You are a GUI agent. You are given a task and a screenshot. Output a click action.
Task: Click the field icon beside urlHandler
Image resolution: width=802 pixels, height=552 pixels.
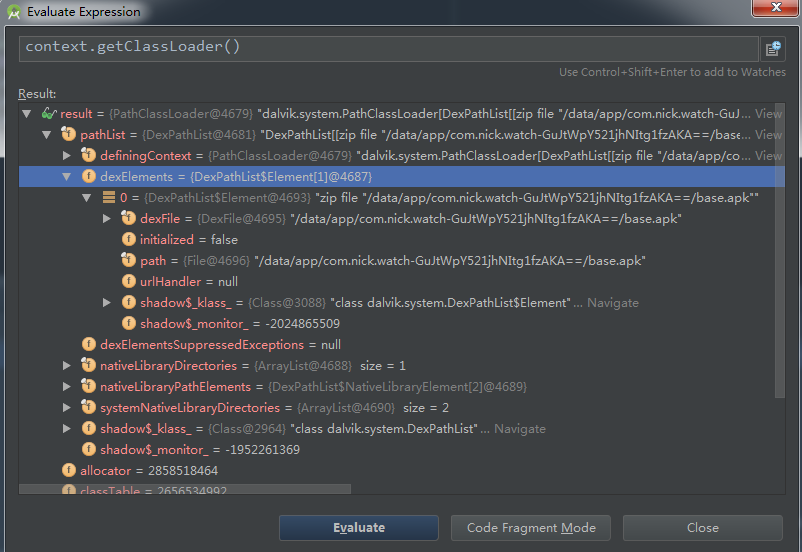pyautogui.click(x=128, y=282)
